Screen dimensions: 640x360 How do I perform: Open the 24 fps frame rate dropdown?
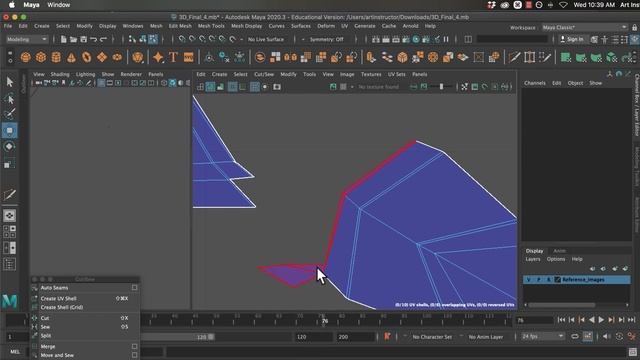[x=542, y=337]
